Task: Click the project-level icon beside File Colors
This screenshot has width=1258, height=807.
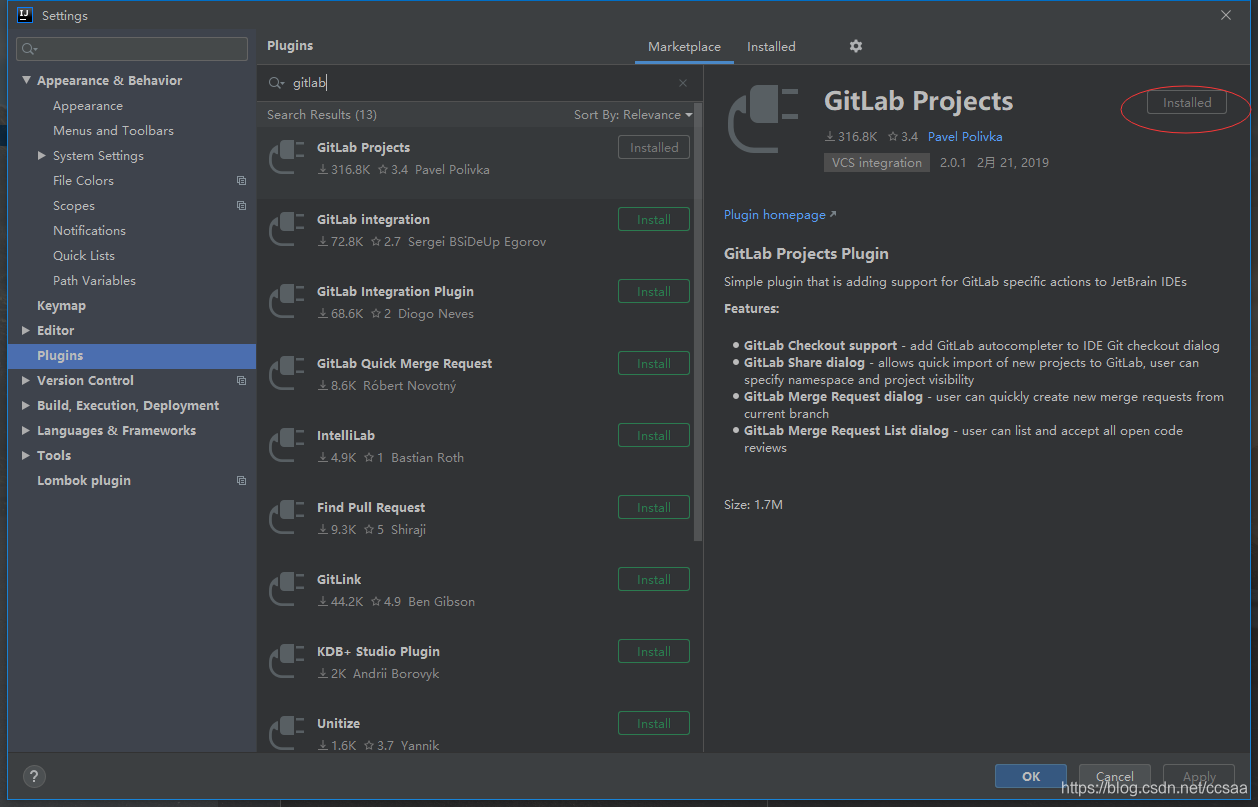Action: (241, 181)
